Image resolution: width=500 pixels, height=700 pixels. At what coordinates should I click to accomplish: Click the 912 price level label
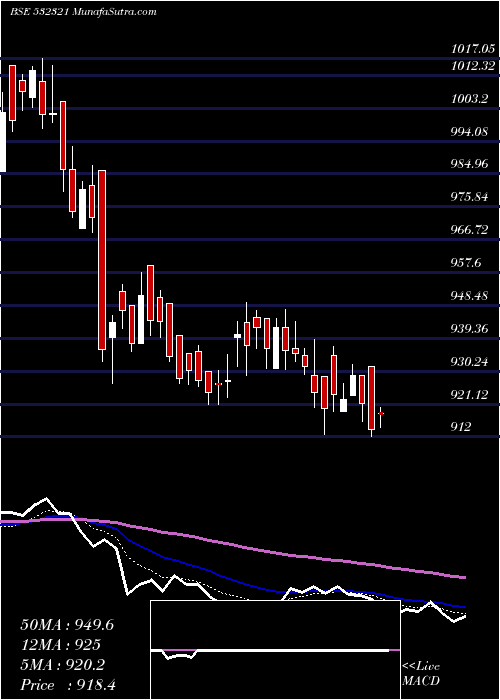point(460,427)
